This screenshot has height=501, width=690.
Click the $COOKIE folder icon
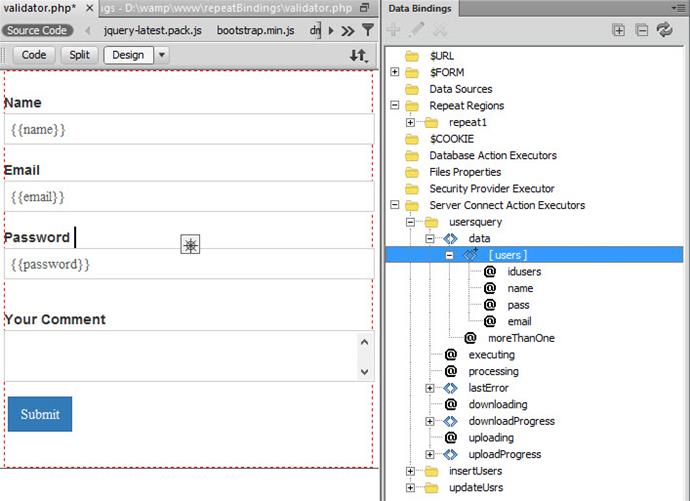[412, 139]
